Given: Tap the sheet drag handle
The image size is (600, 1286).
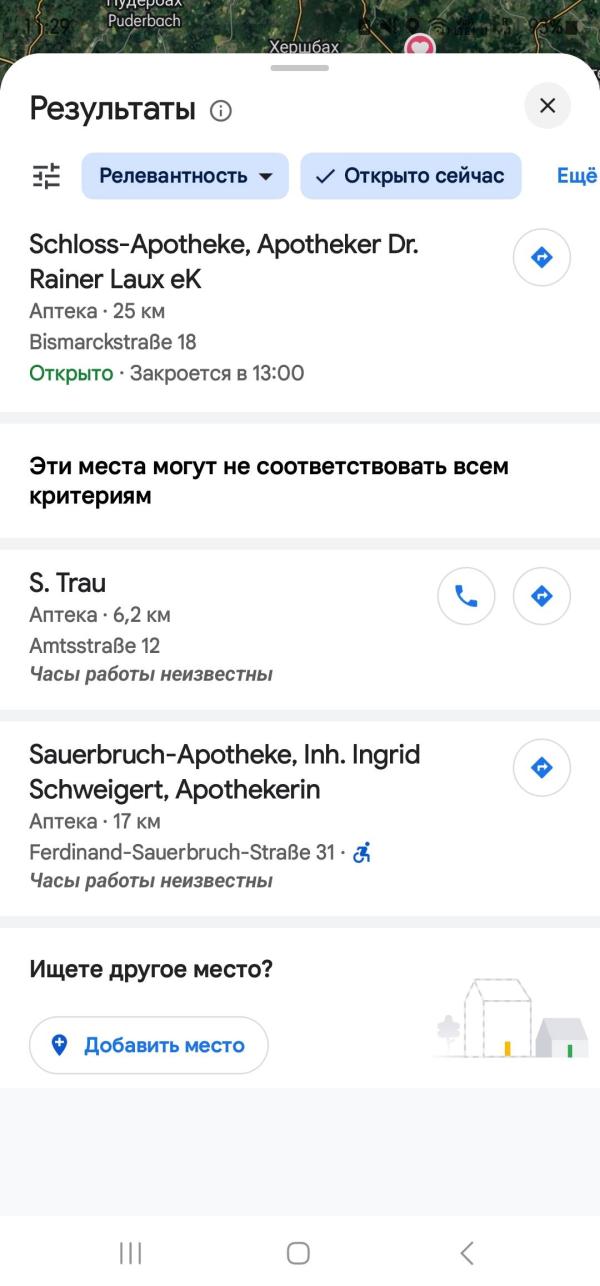Looking at the screenshot, I should (299, 68).
